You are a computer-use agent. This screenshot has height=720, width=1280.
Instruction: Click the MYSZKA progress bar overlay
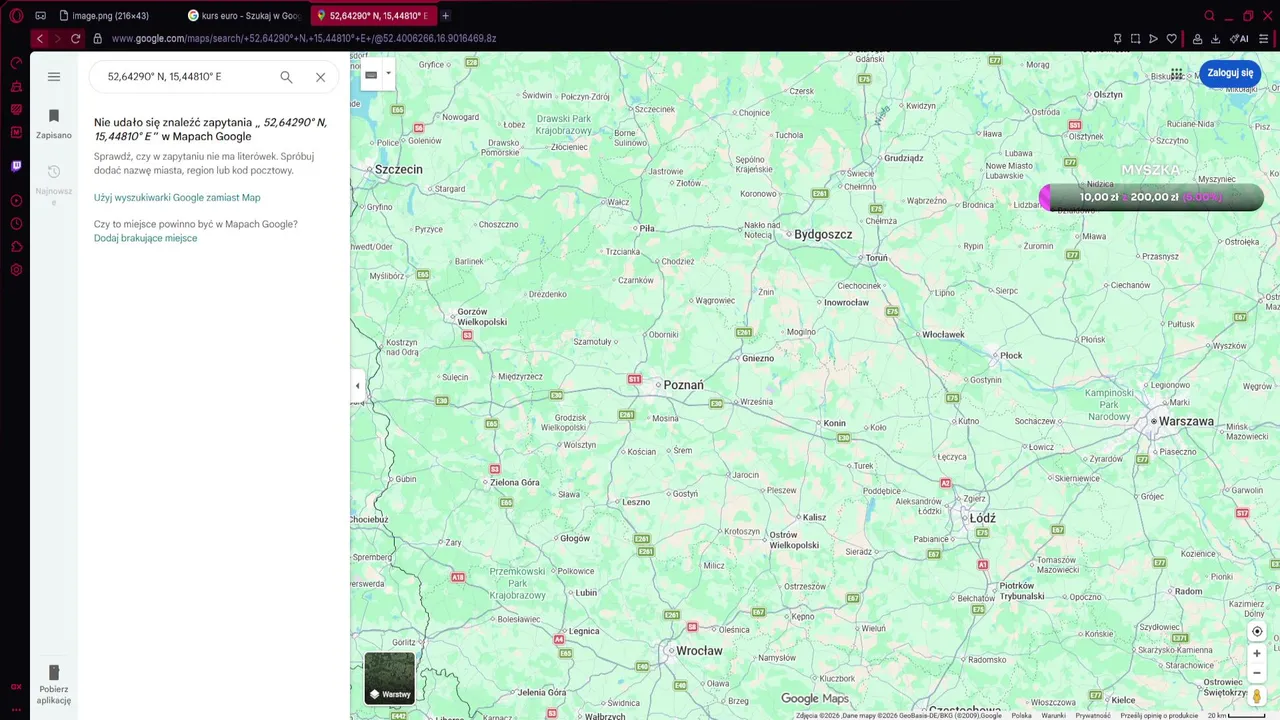pos(1152,197)
